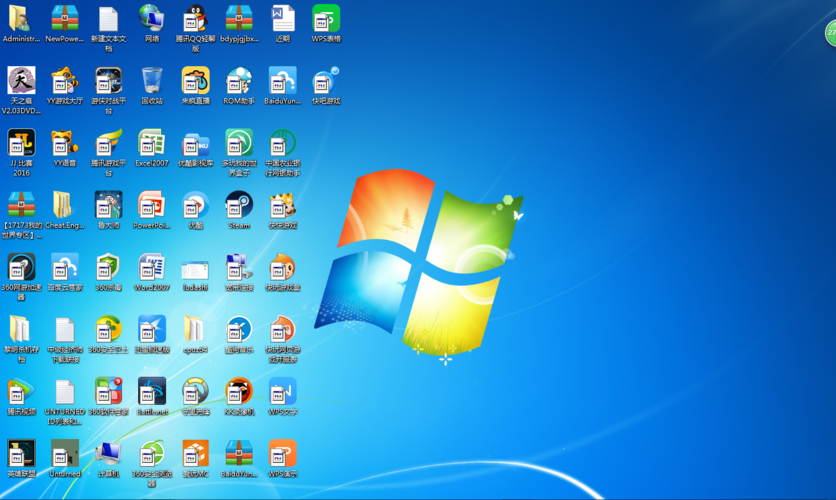This screenshot has height=500, width=836.
Task: Launch KK录像机 shortcut
Action: click(x=239, y=391)
